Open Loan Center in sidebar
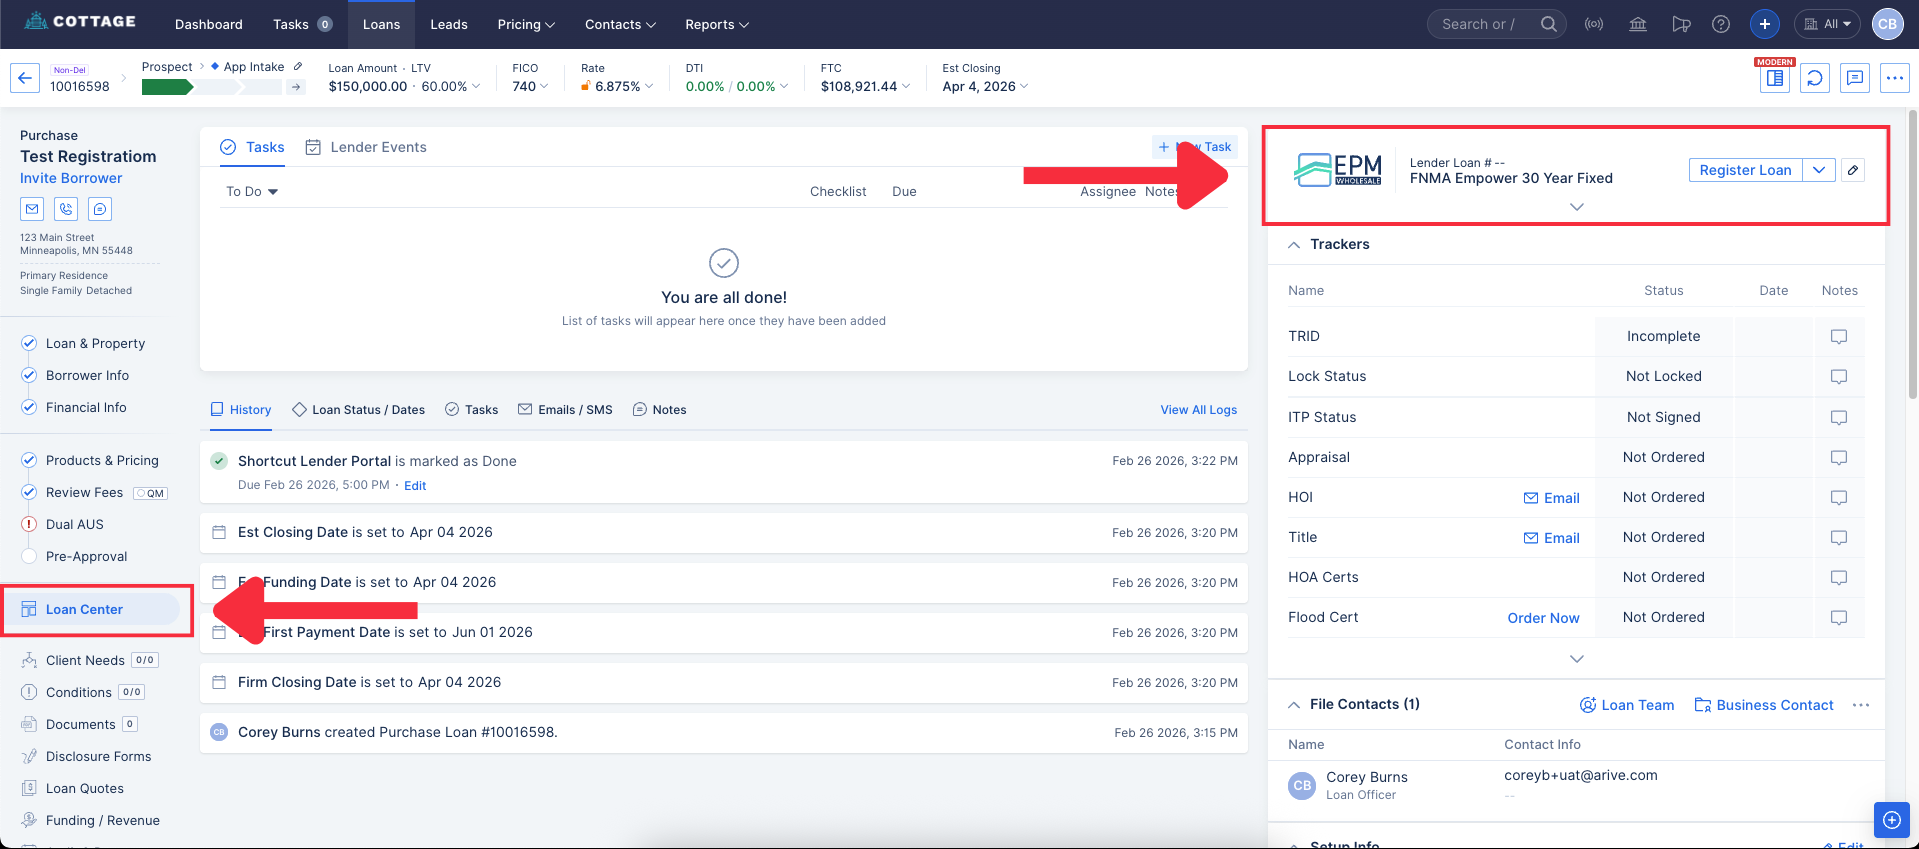This screenshot has width=1919, height=849. click(x=91, y=609)
